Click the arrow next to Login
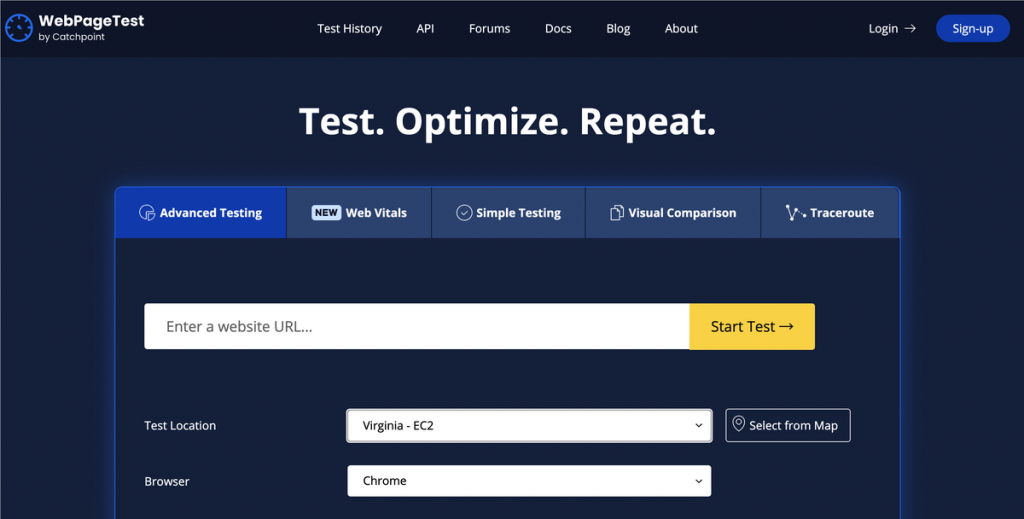The width and height of the screenshot is (1024, 519). (910, 29)
